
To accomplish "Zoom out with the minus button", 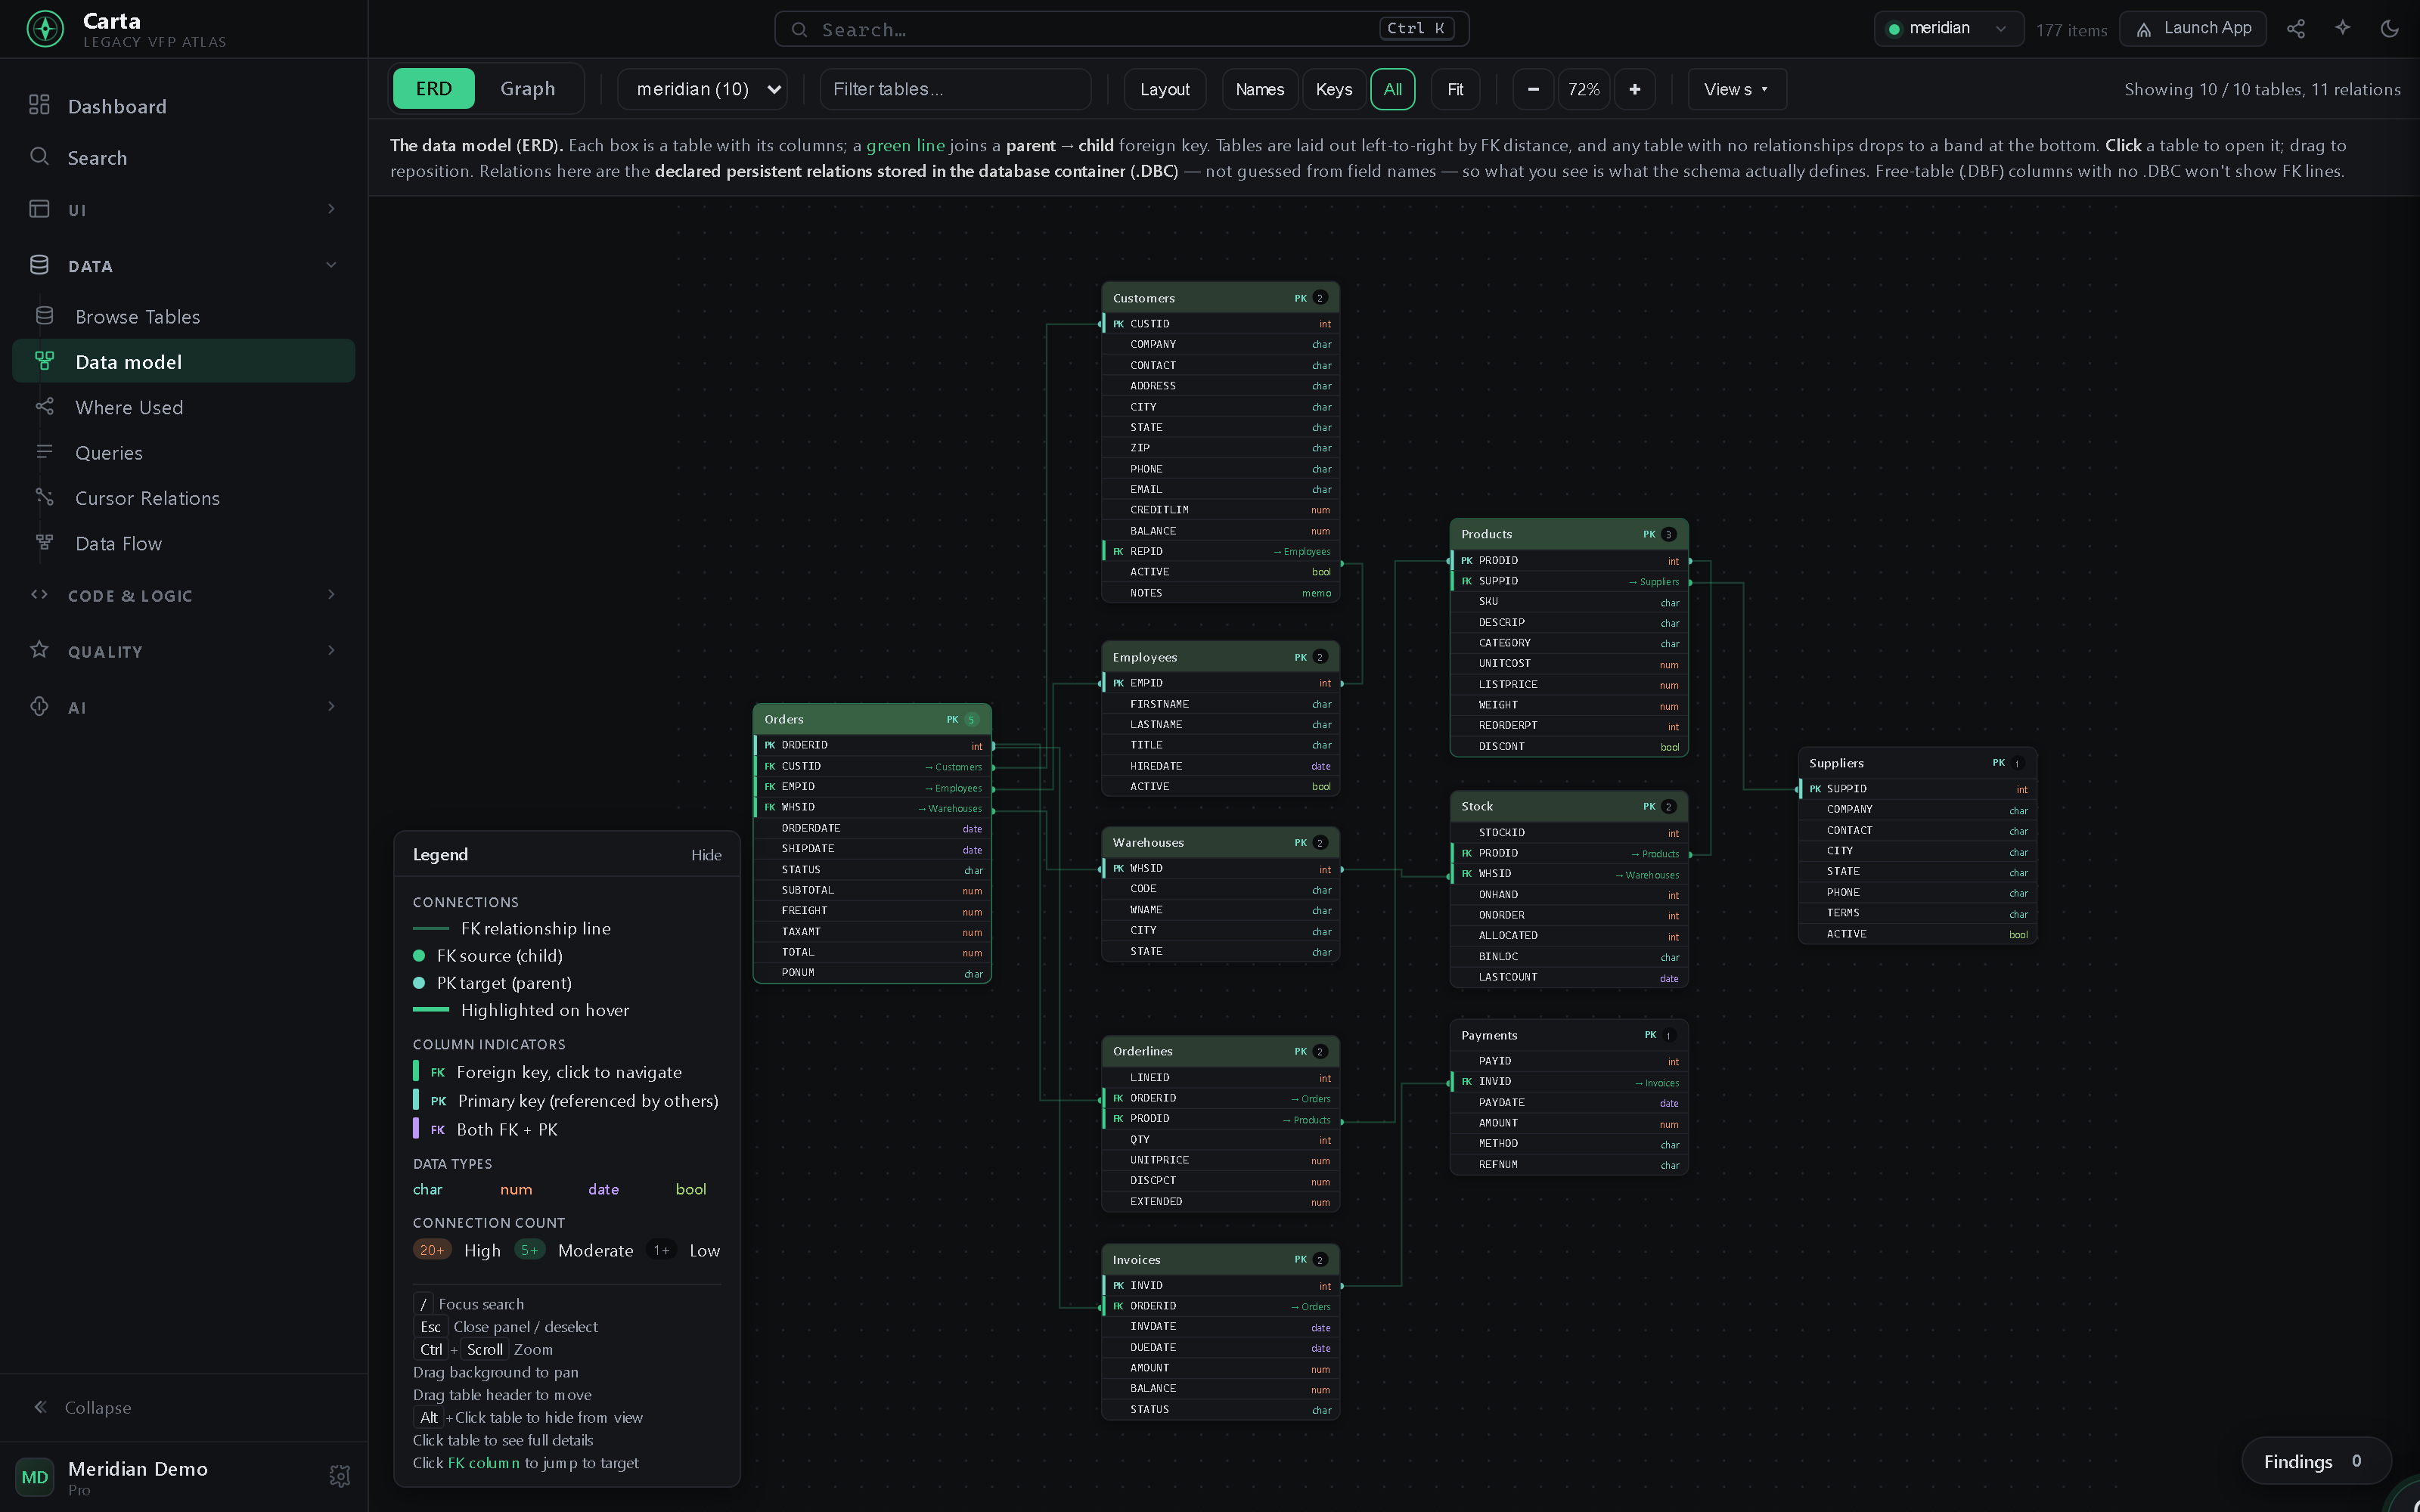I will point(1533,89).
